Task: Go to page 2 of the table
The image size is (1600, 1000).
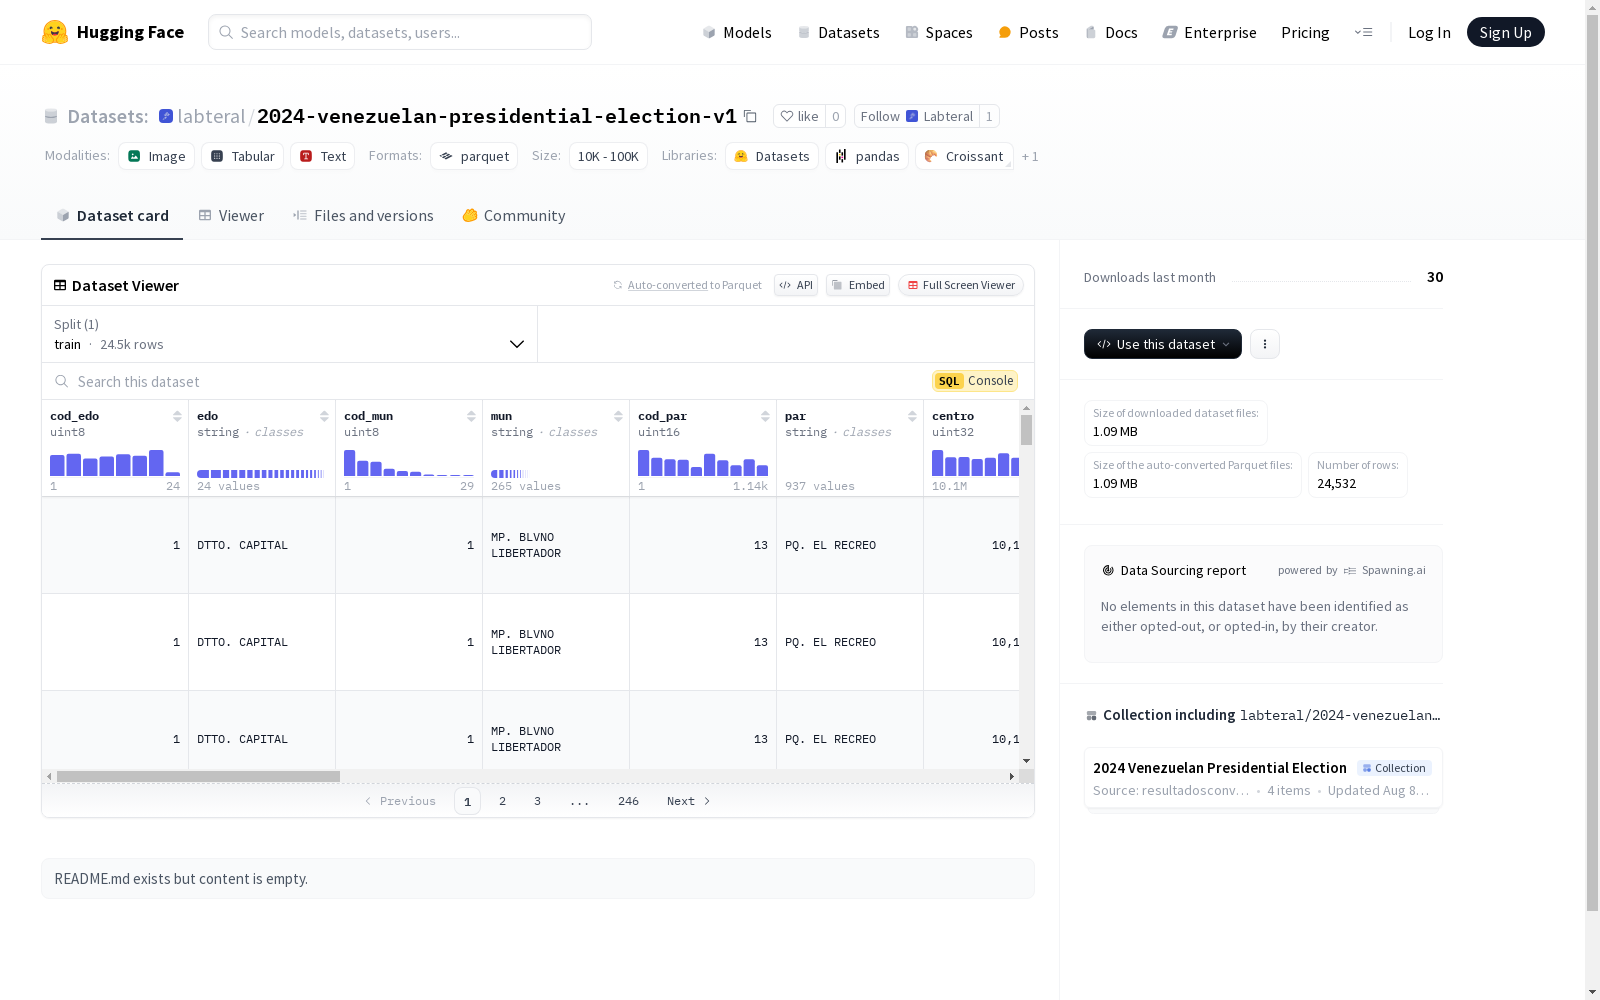Action: click(502, 801)
